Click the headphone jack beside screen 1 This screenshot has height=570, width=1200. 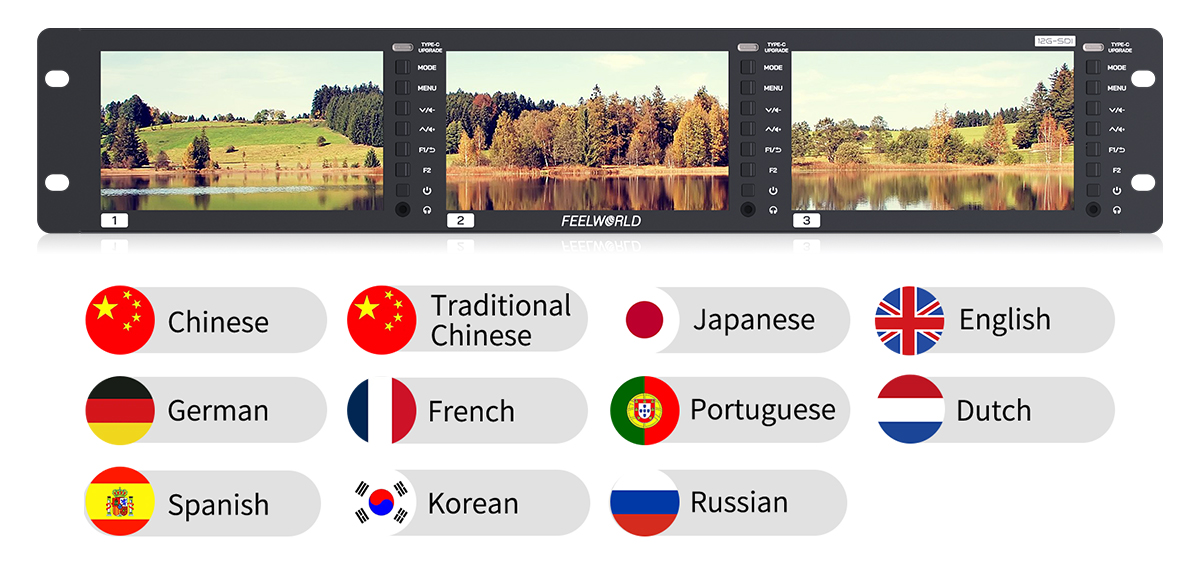[402, 210]
